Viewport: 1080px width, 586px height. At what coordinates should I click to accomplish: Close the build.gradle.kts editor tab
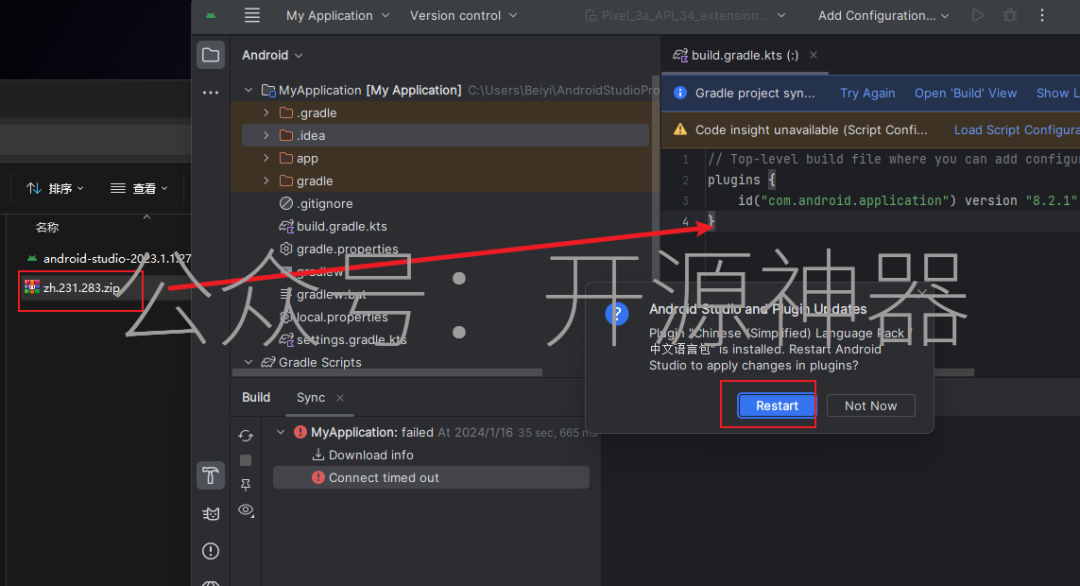[x=813, y=55]
